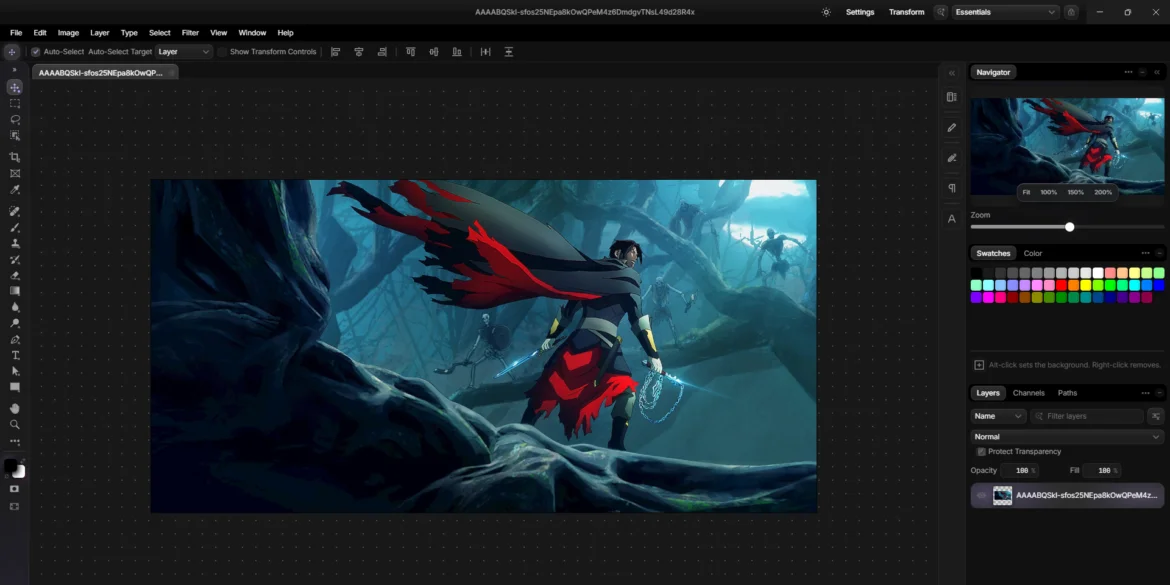
Task: Select the Eraser tool
Action: (x=14, y=275)
